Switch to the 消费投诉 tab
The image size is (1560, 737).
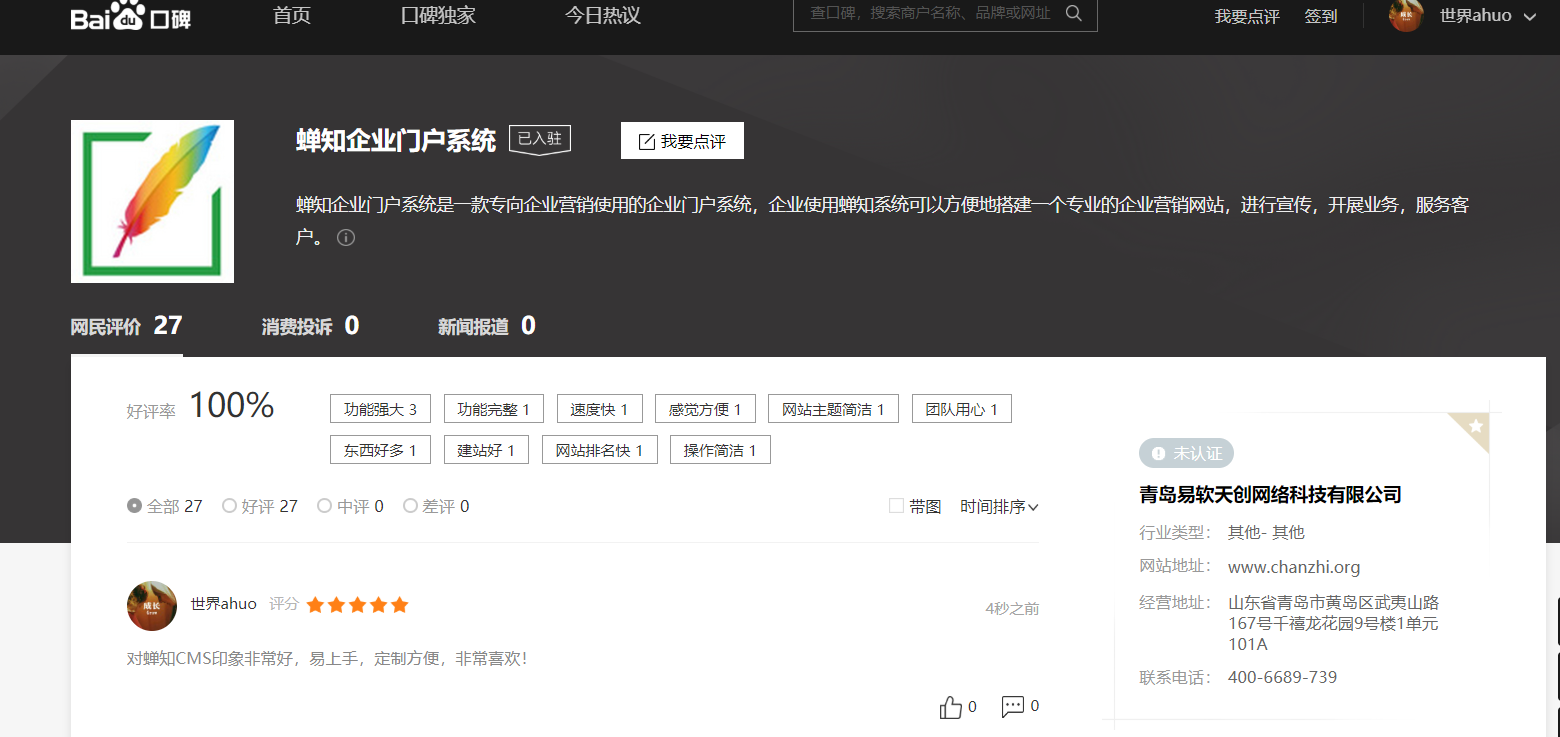click(x=310, y=326)
